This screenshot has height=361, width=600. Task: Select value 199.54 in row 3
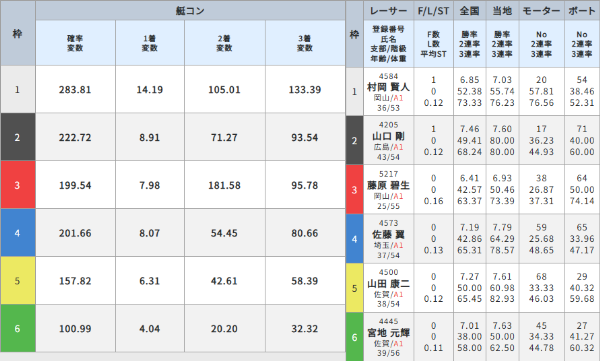75,185
